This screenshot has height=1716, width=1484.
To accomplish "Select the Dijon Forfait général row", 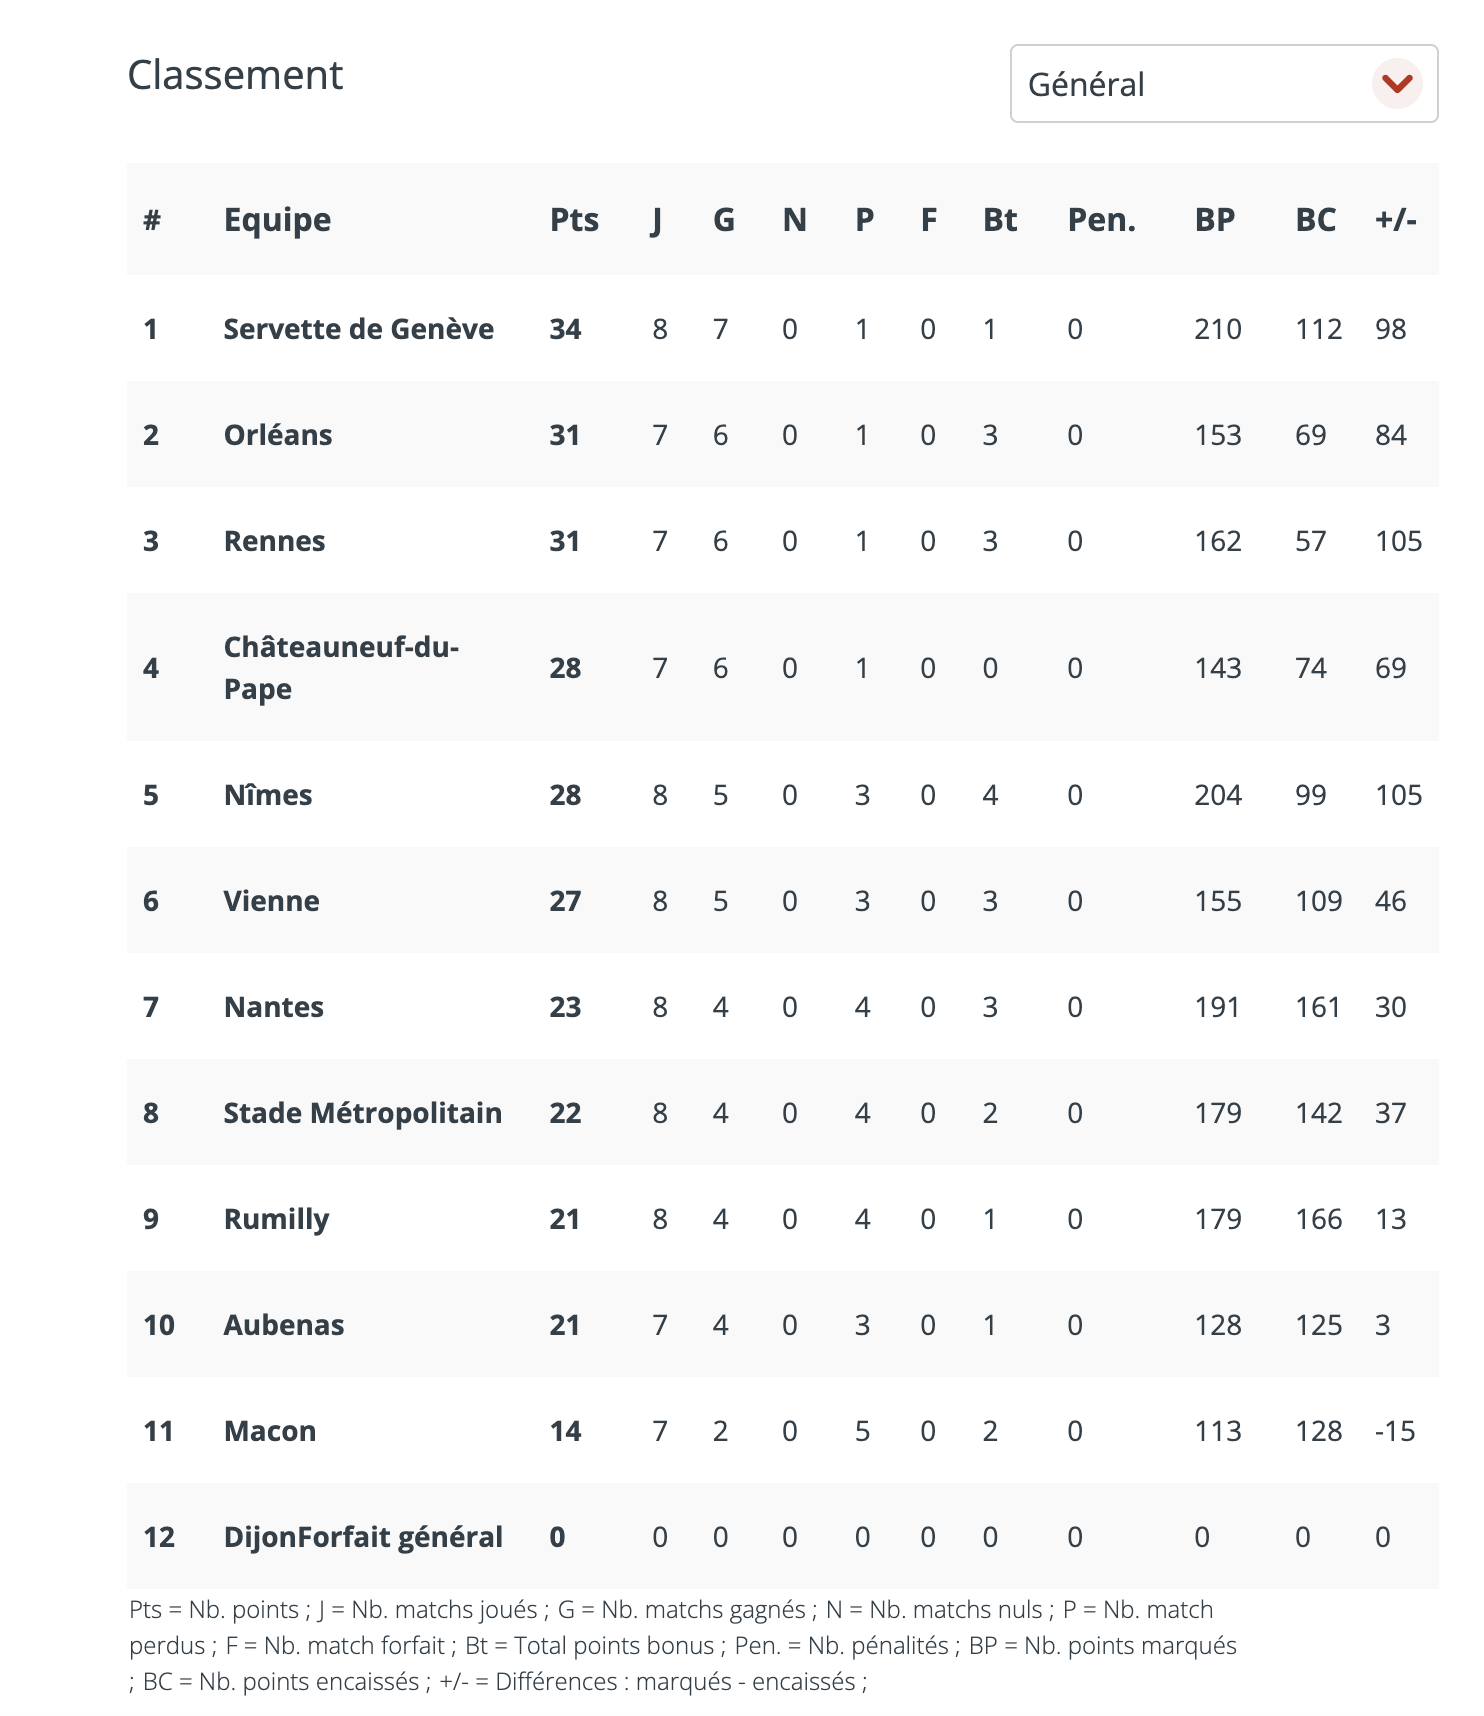I will (782, 1536).
